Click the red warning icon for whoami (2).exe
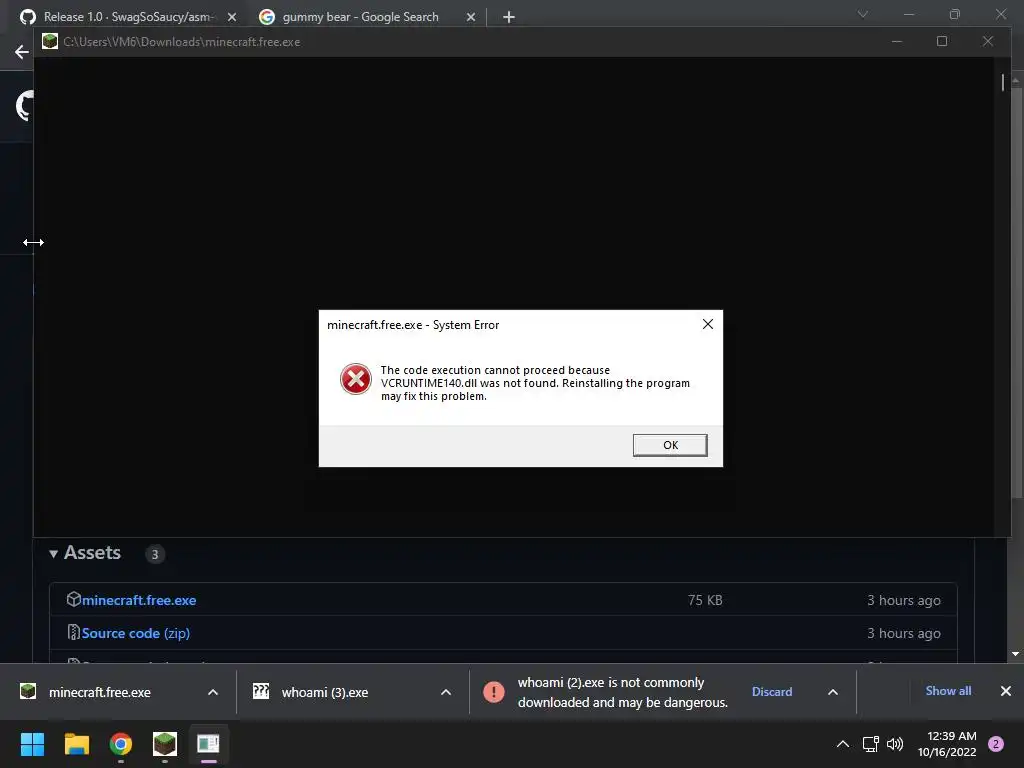 coord(494,692)
